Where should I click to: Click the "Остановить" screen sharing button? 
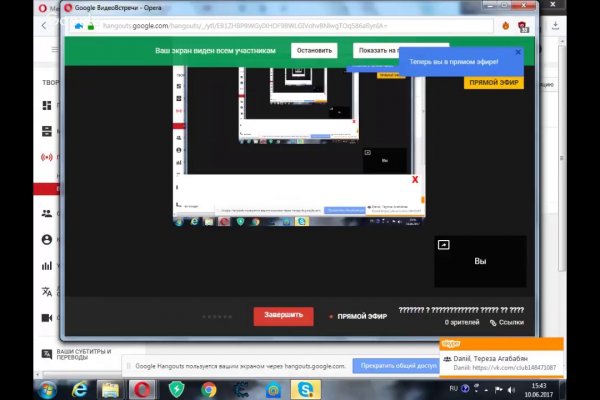coord(314,50)
